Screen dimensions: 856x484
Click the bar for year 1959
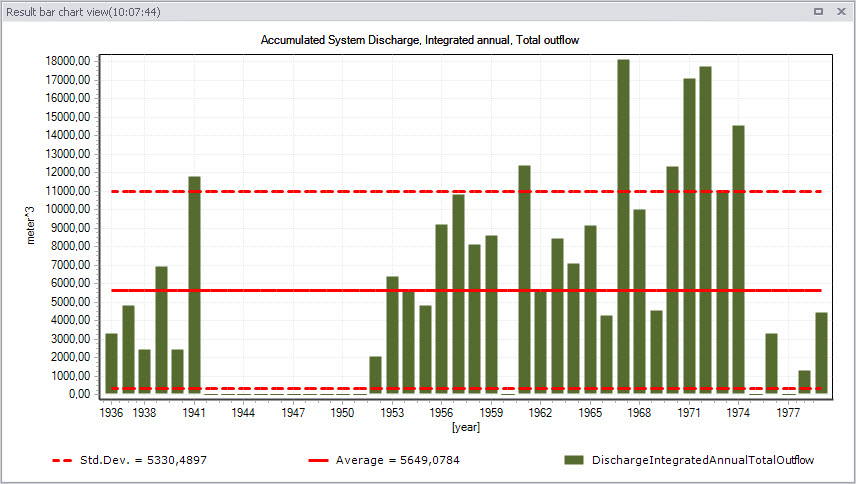pyautogui.click(x=491, y=314)
